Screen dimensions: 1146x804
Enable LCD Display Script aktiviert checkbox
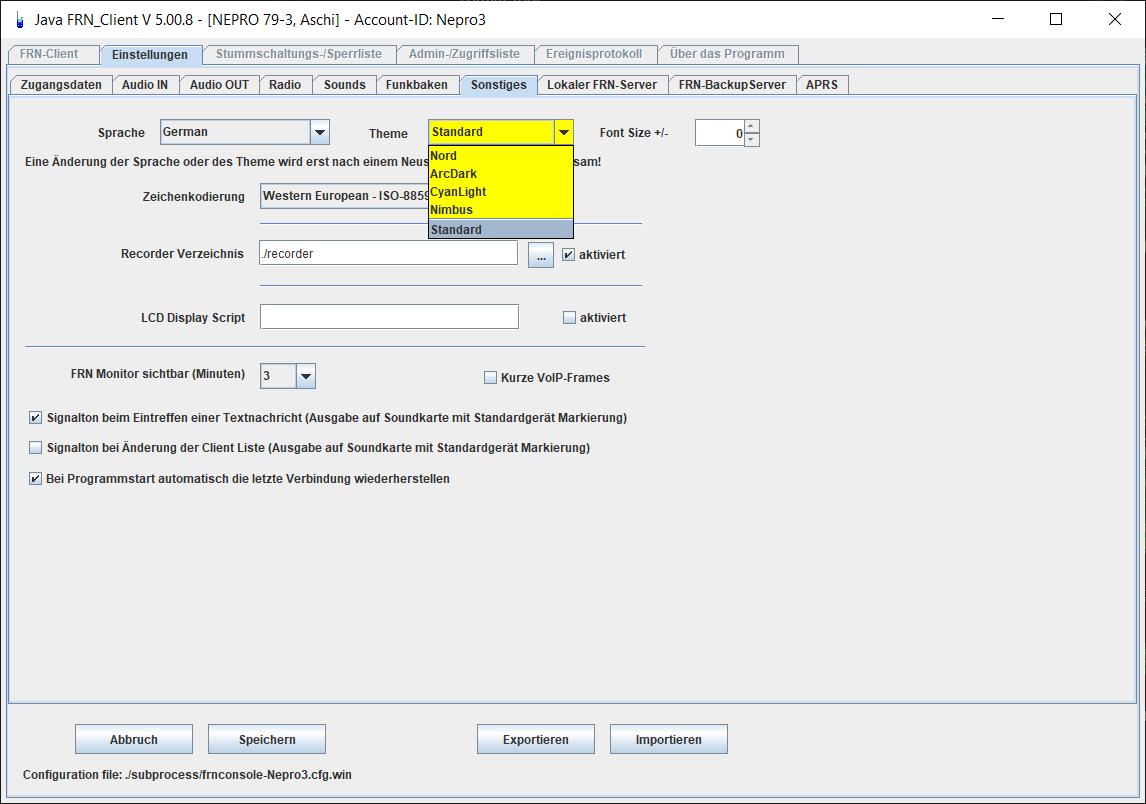[x=569, y=317]
